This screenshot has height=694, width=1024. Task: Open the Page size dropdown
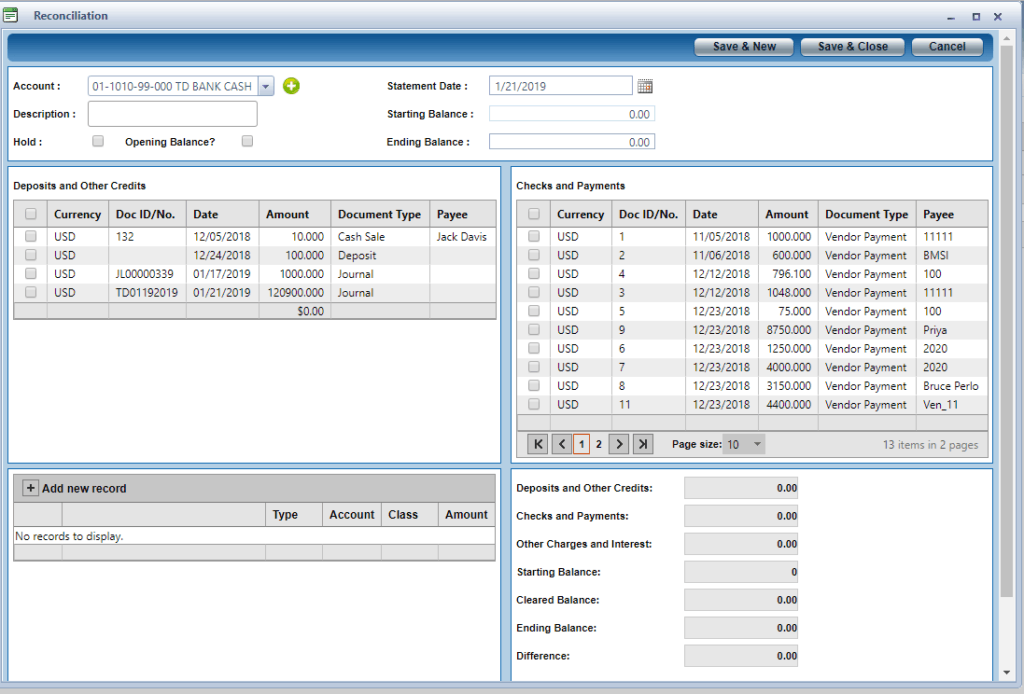pyautogui.click(x=745, y=444)
